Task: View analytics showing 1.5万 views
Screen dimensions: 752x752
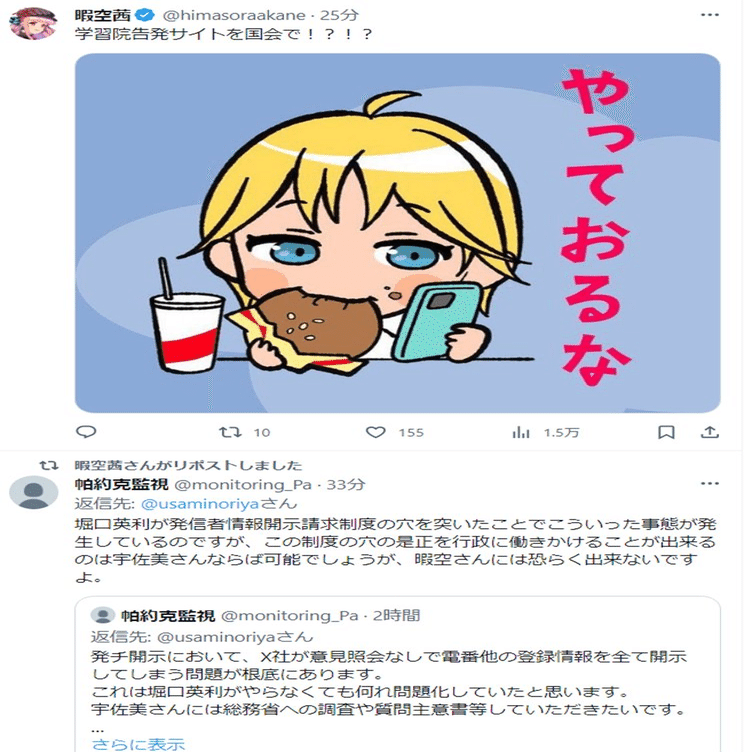Action: point(521,432)
